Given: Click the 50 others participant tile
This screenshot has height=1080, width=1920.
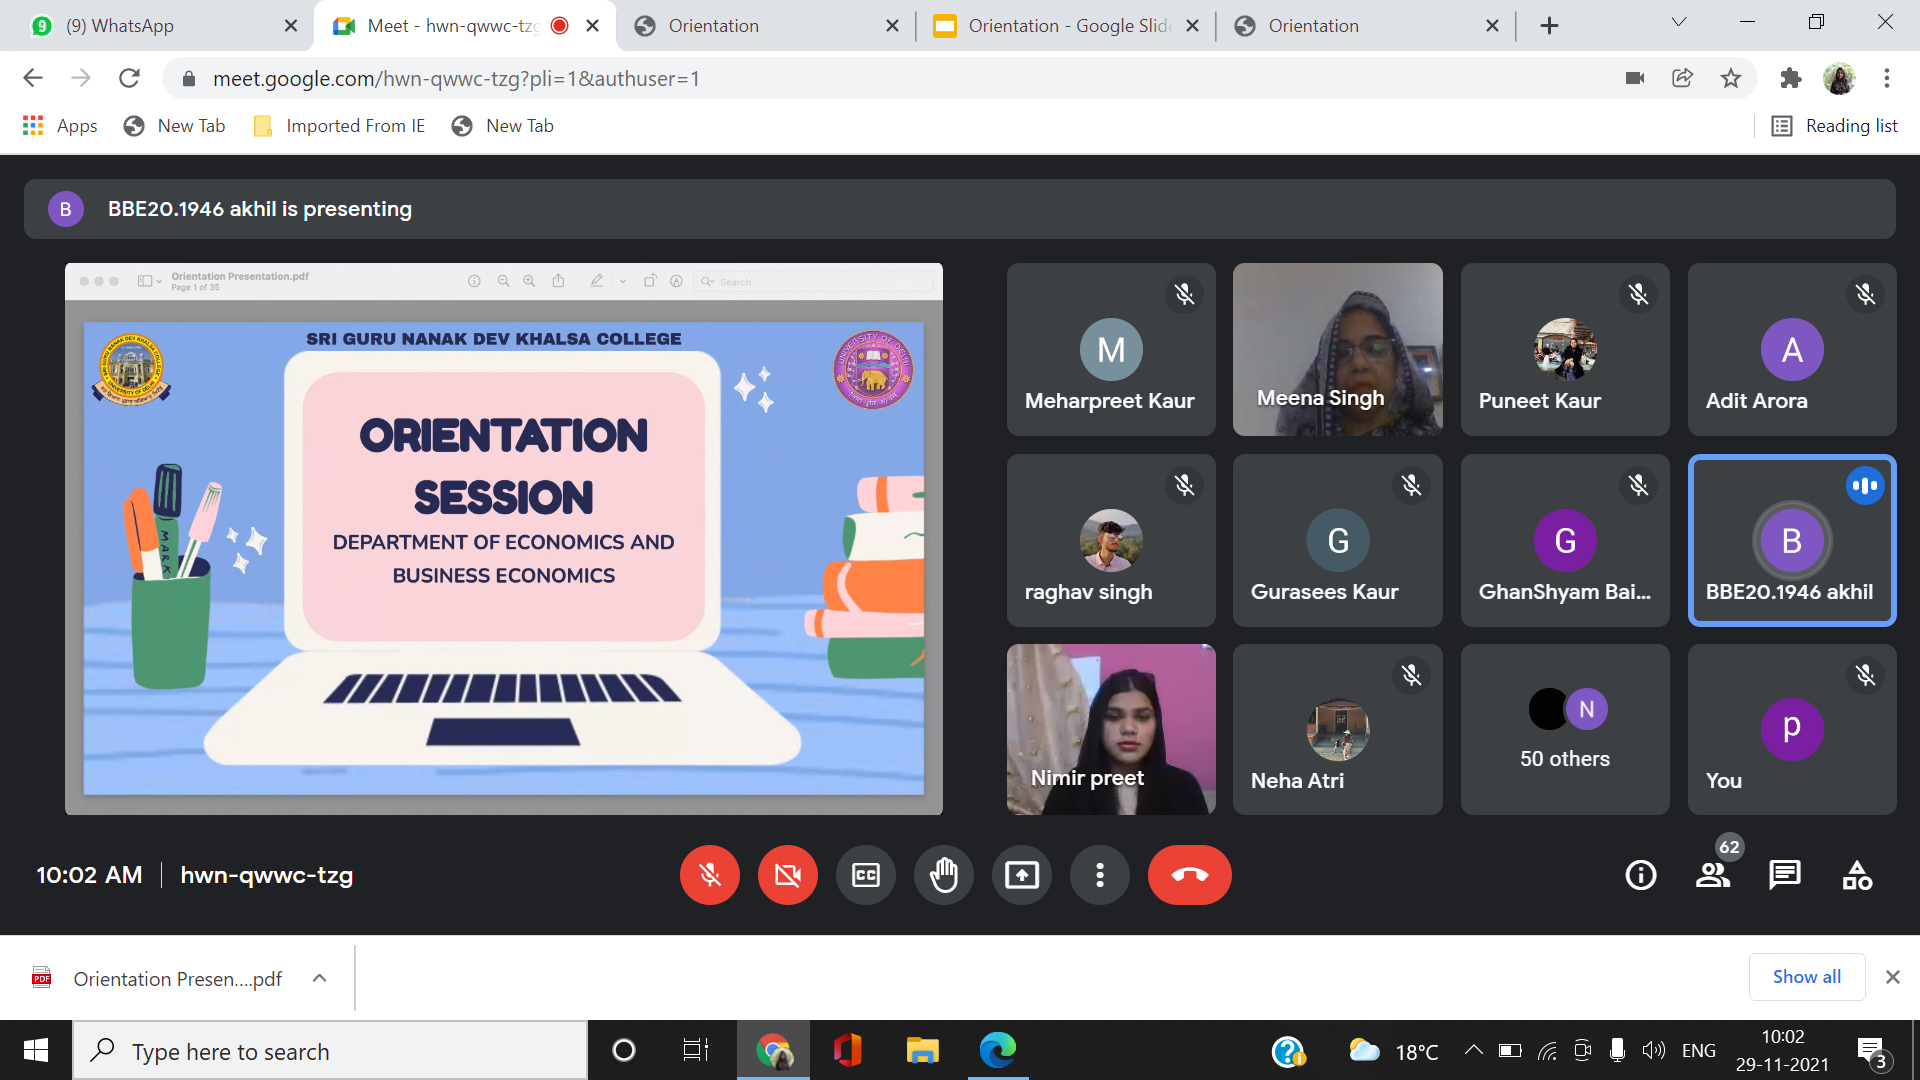Looking at the screenshot, I should click(x=1564, y=729).
